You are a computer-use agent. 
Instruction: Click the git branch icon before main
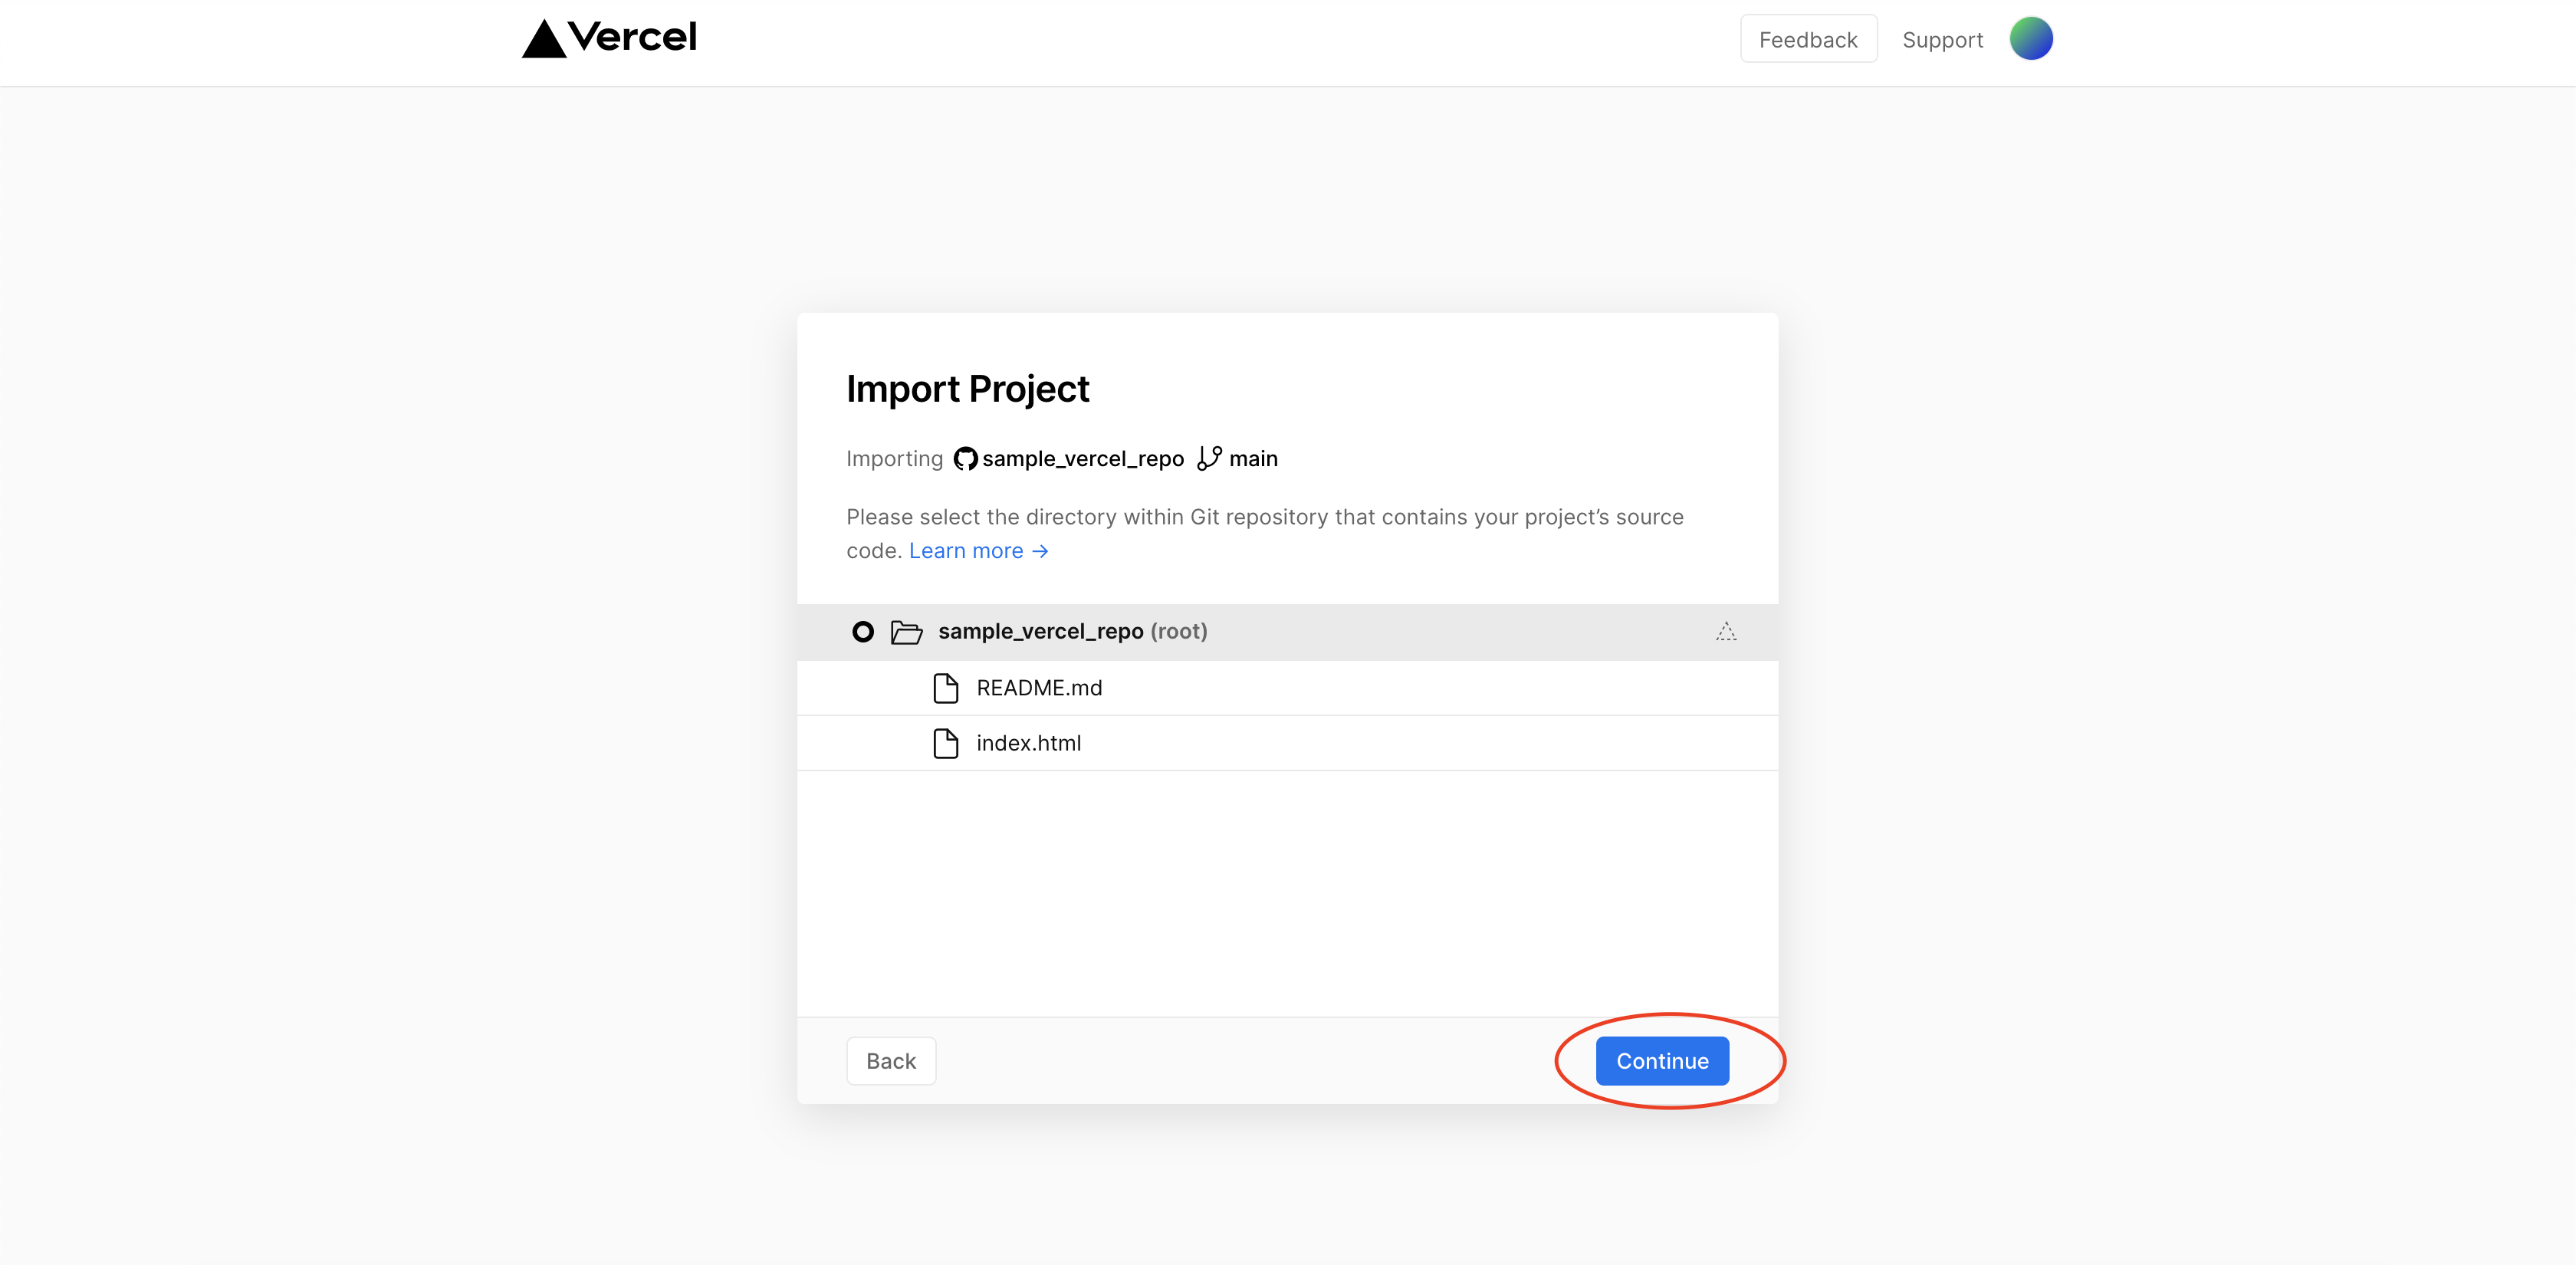click(x=1209, y=458)
